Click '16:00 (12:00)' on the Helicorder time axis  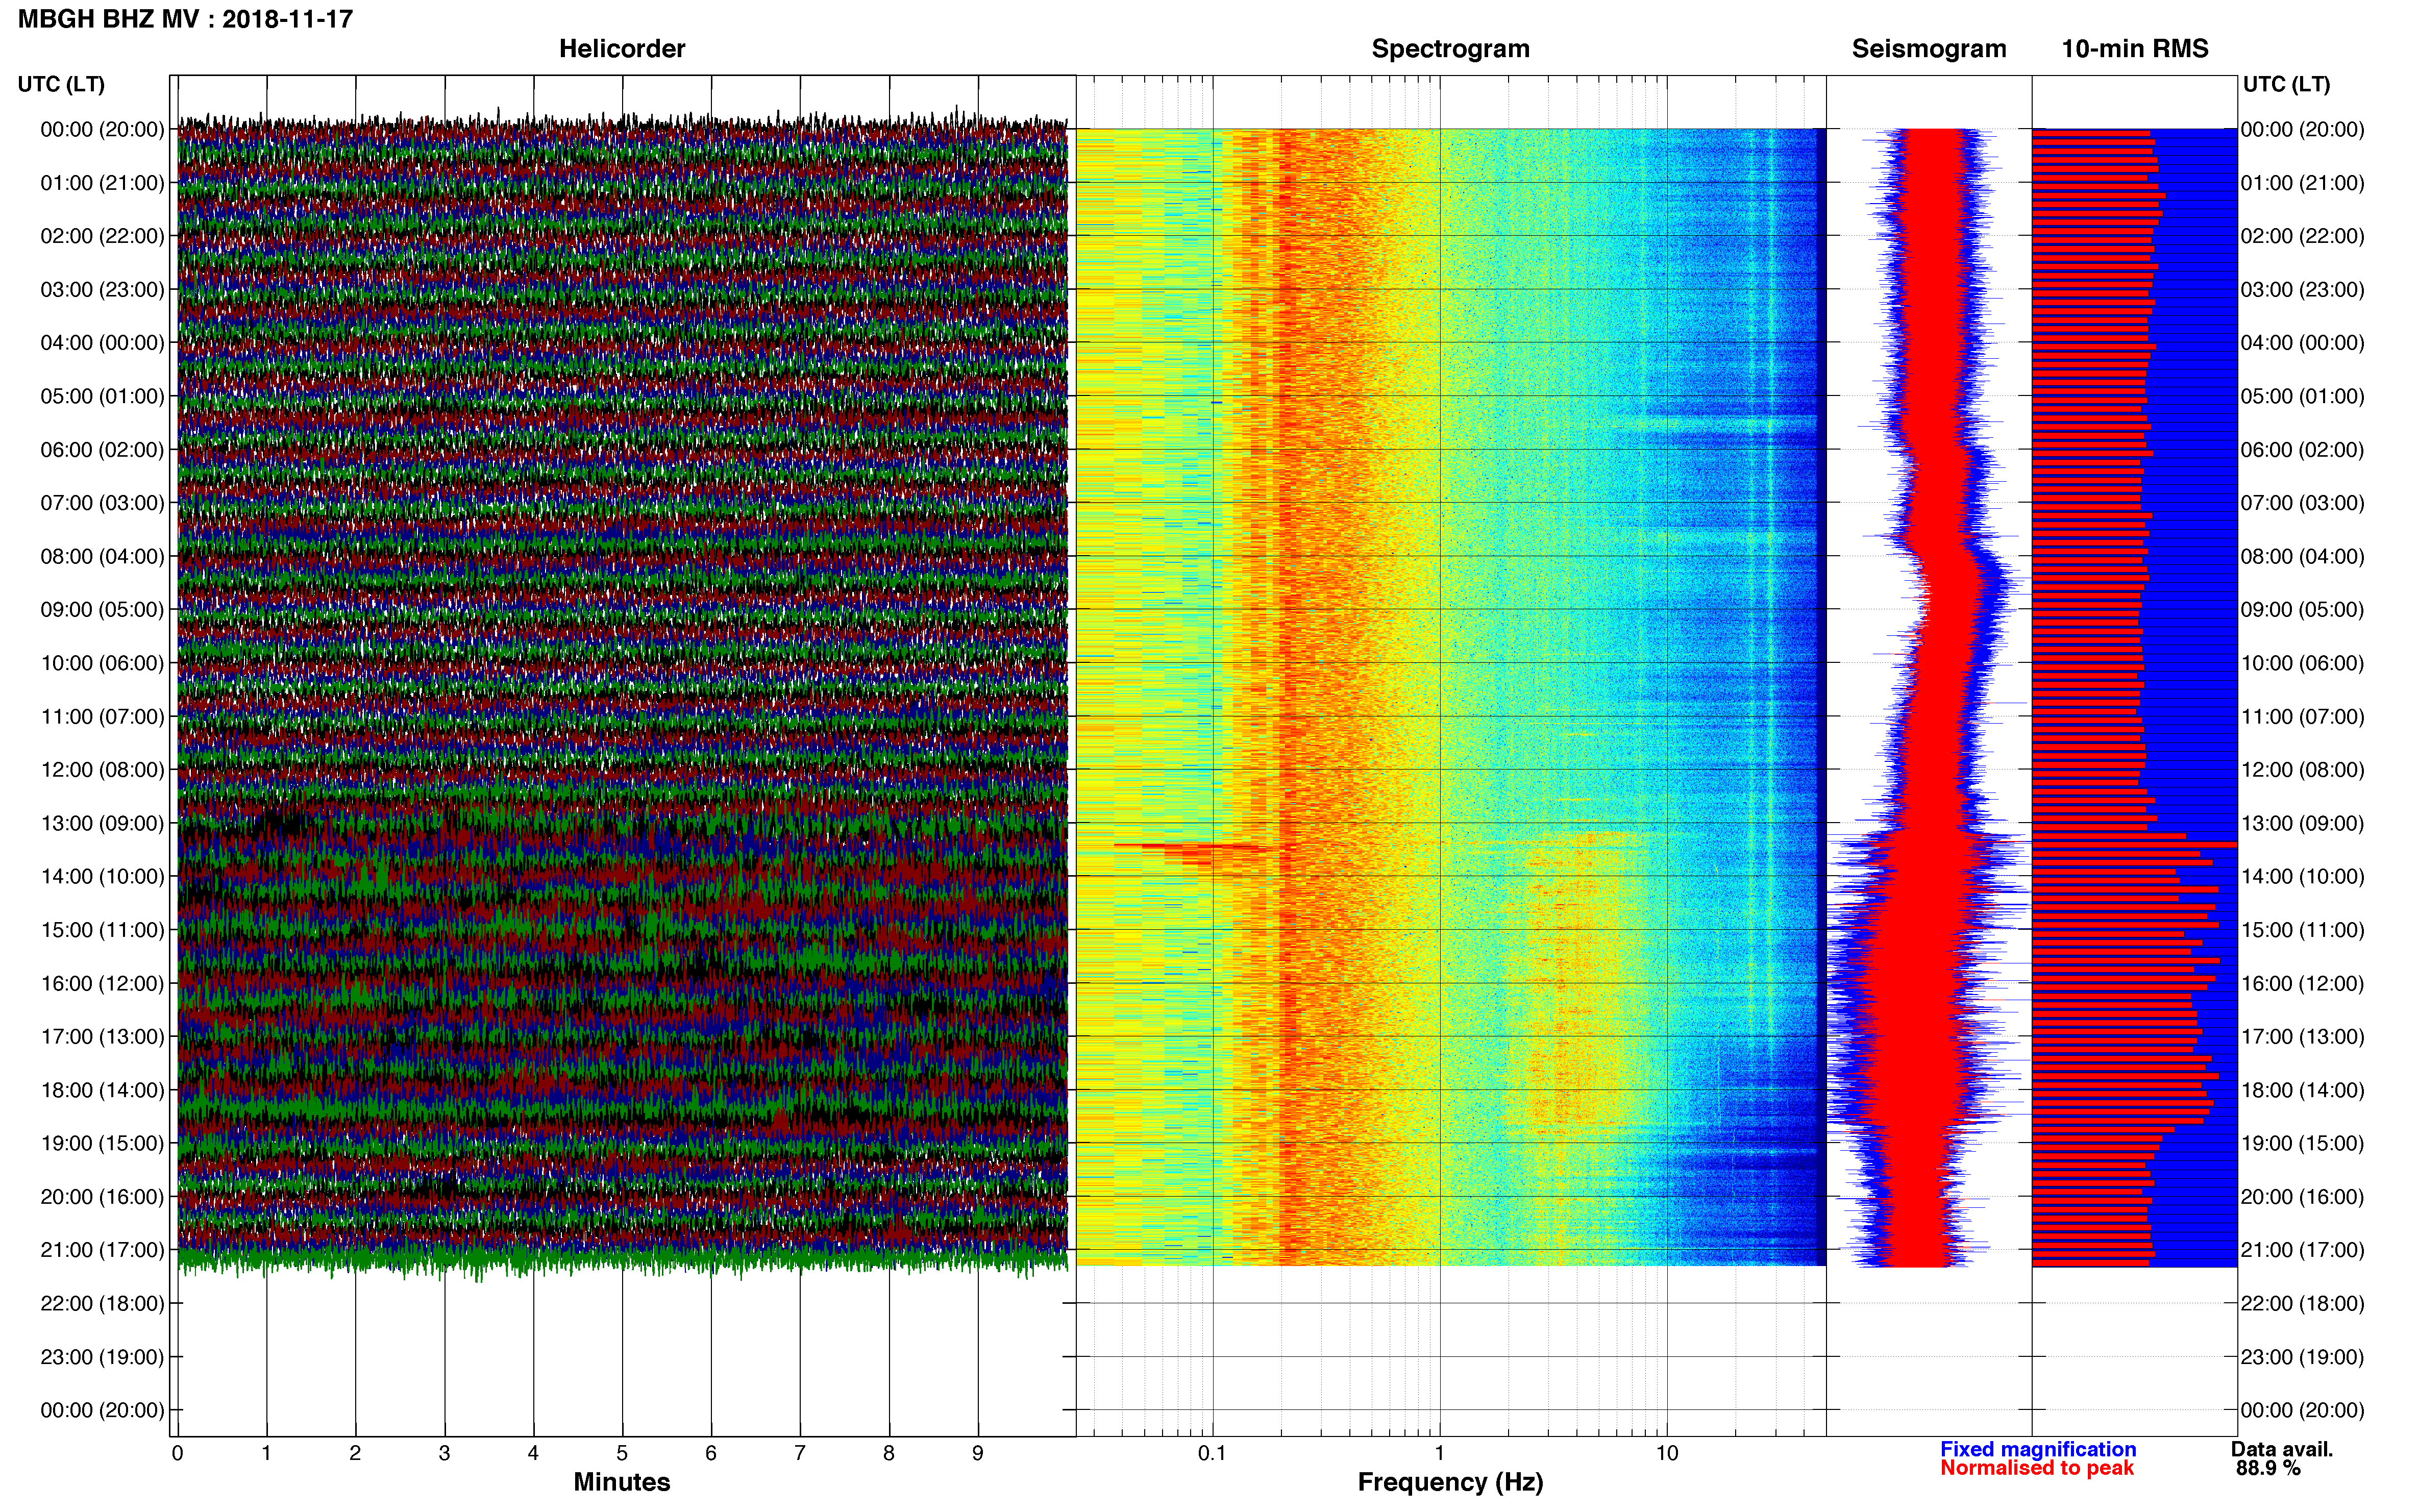(102, 983)
